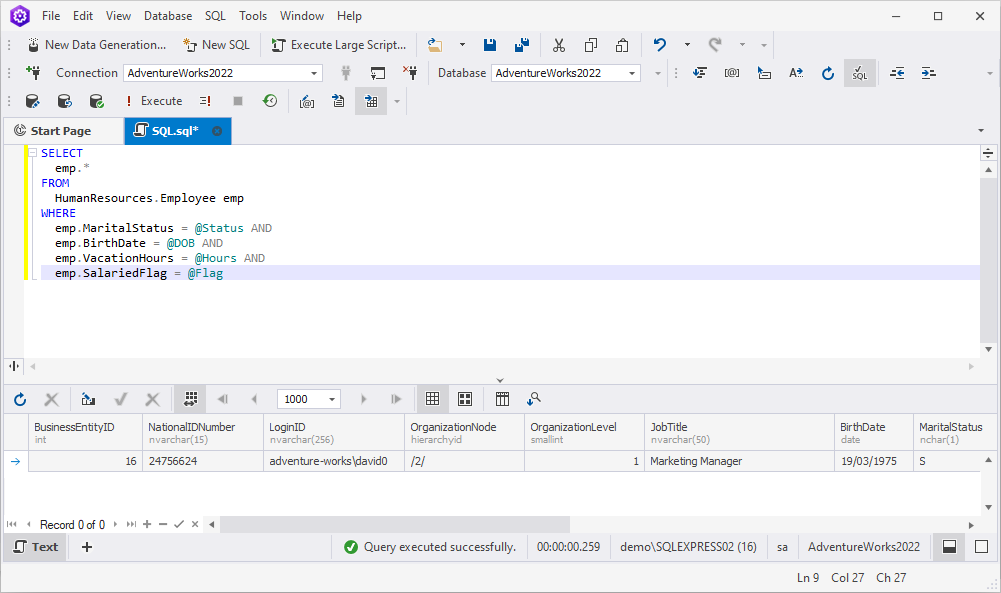The height and width of the screenshot is (593, 1001).
Task: Disconnect using the red X plug icon
Action: tap(410, 73)
